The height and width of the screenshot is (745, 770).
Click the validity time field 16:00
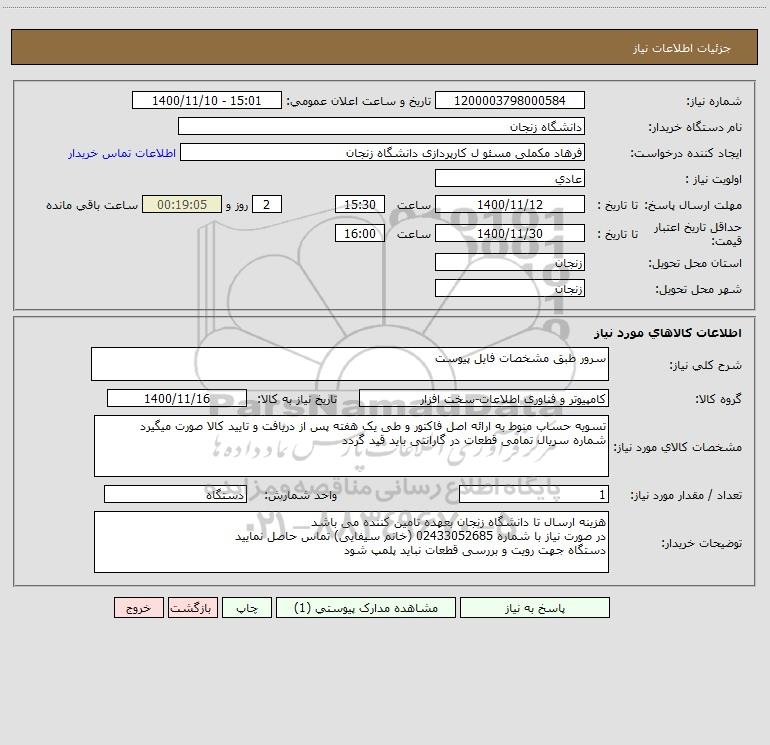[359, 233]
